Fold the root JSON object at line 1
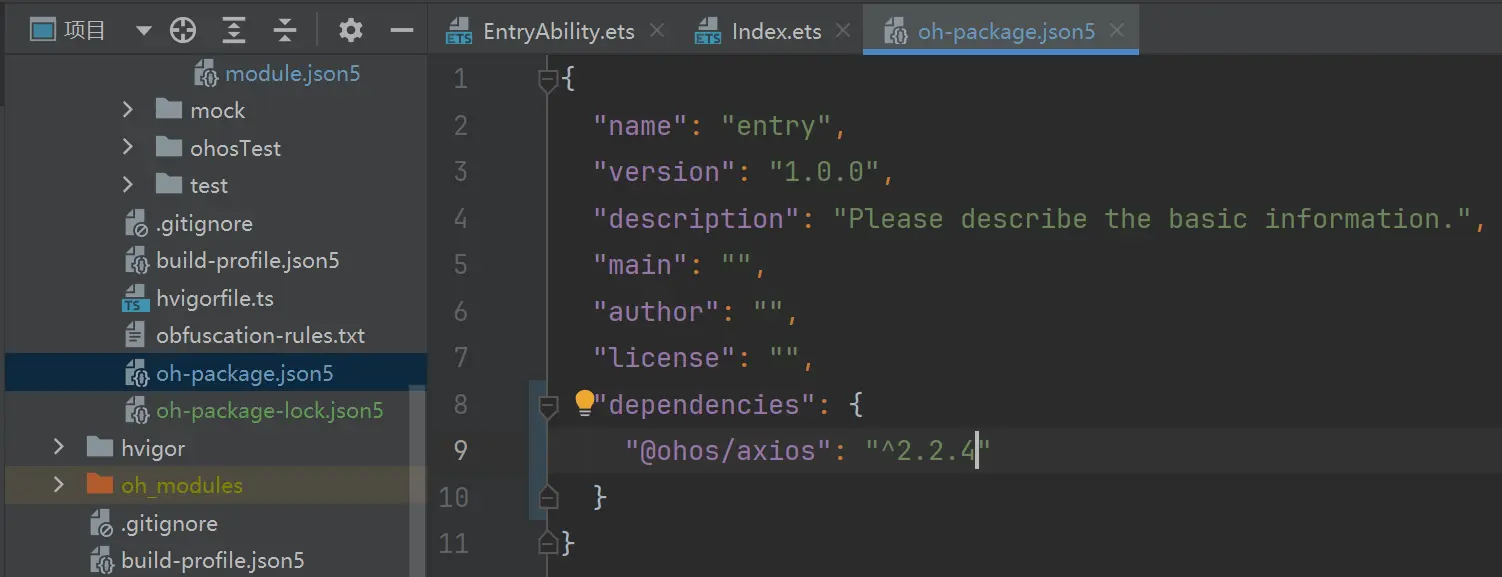 pyautogui.click(x=548, y=80)
